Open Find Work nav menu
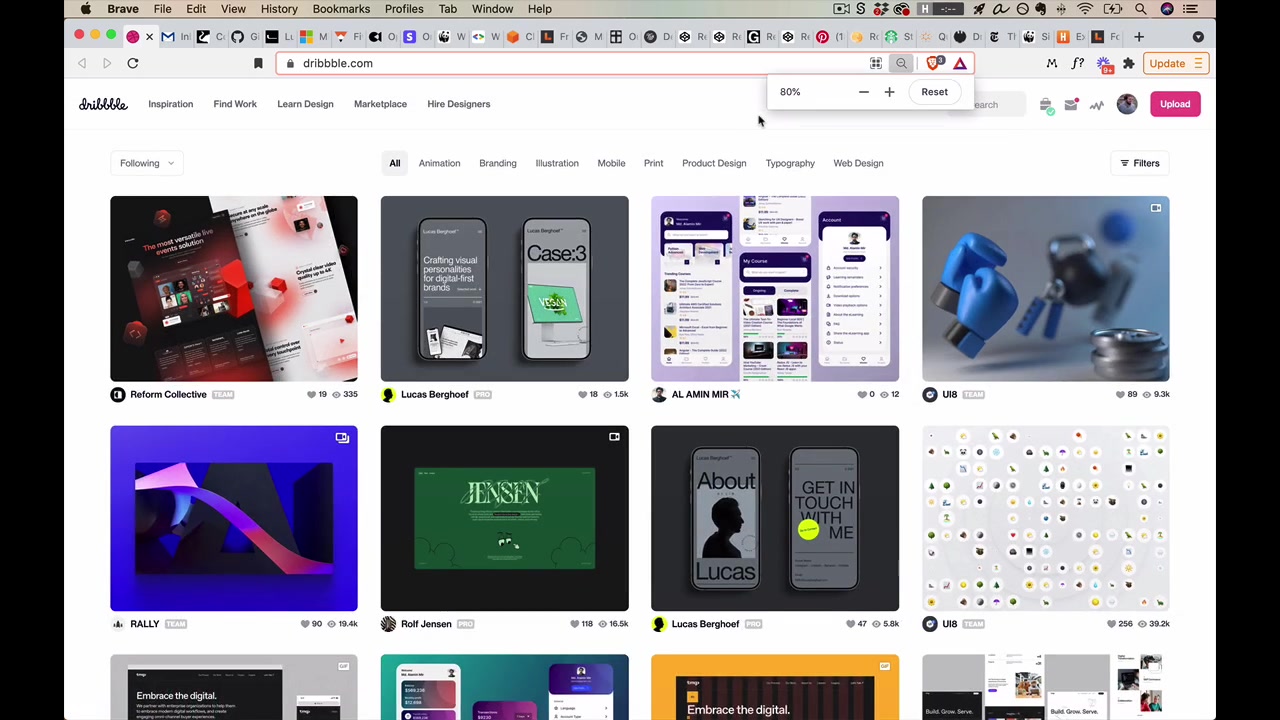The height and width of the screenshot is (720, 1280). click(x=235, y=104)
